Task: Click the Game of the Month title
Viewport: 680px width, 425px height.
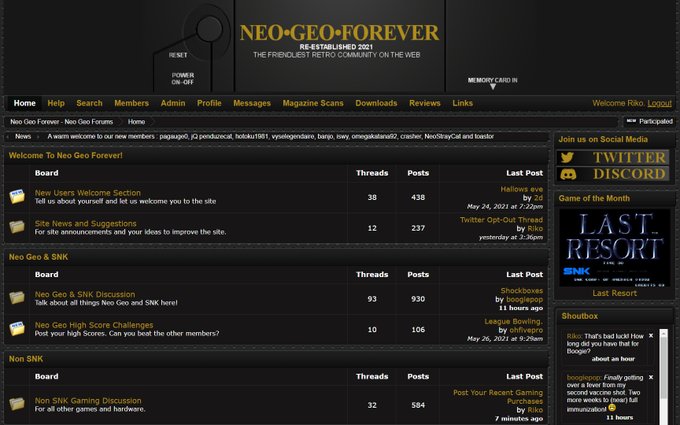Action: point(594,198)
